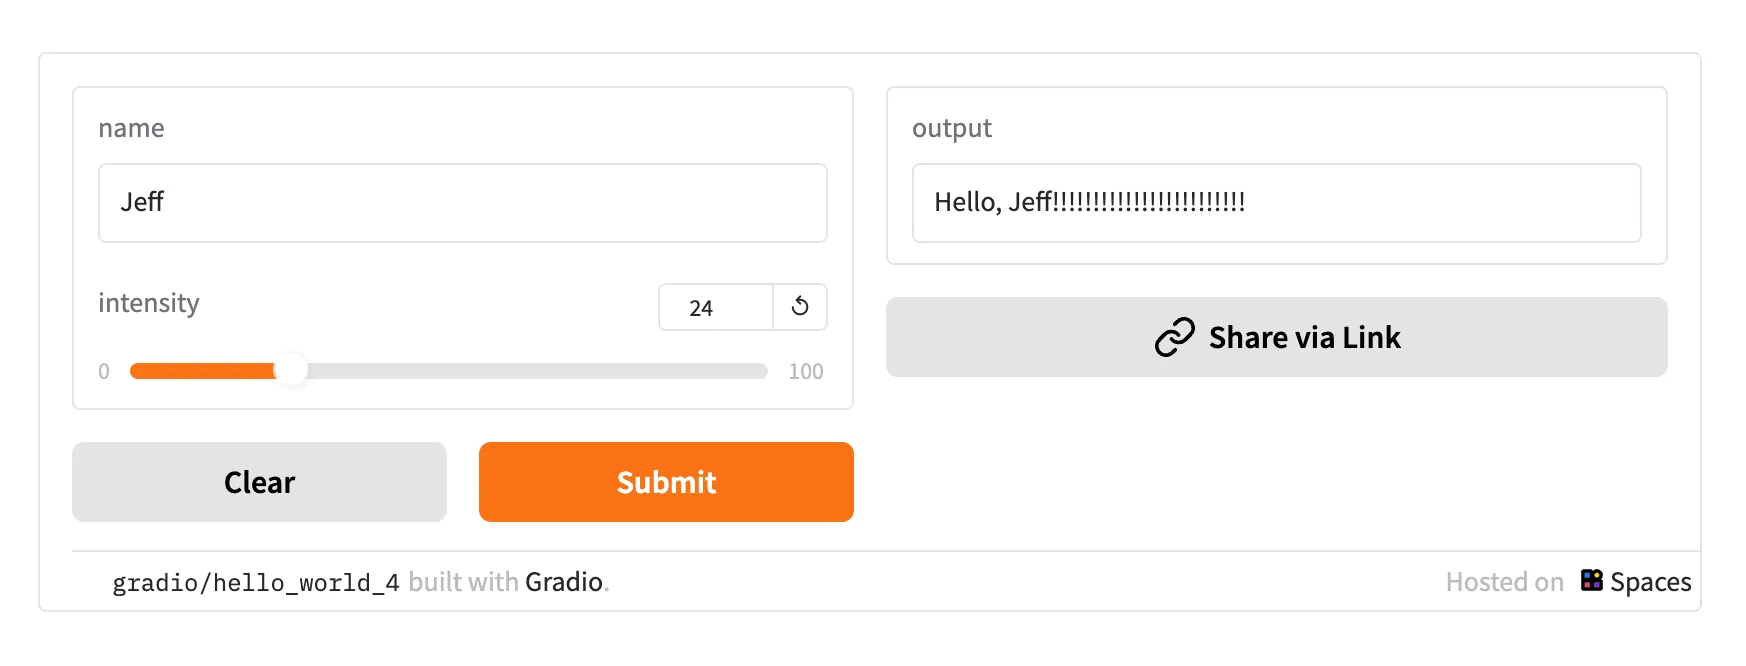
Task: Open the Gradio link in footer
Action: (x=564, y=582)
